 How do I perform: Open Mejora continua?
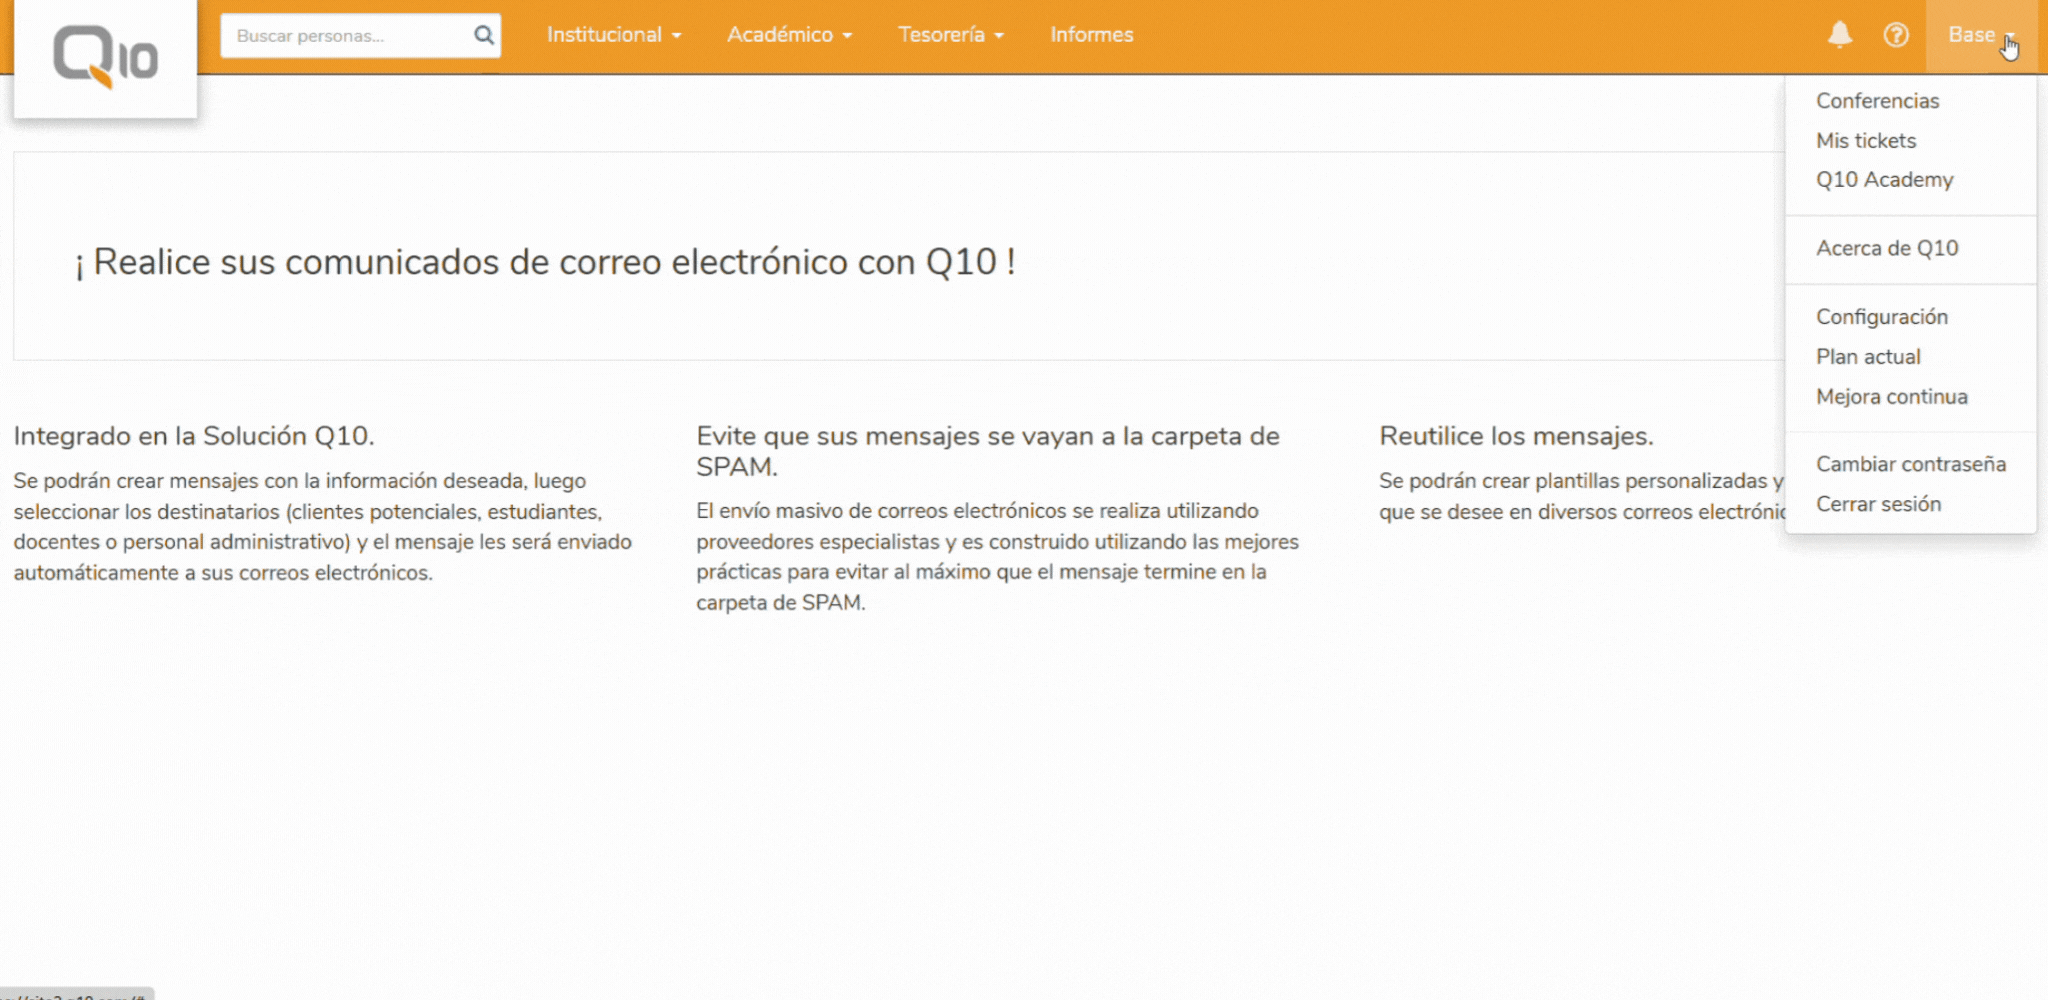coord(1891,396)
